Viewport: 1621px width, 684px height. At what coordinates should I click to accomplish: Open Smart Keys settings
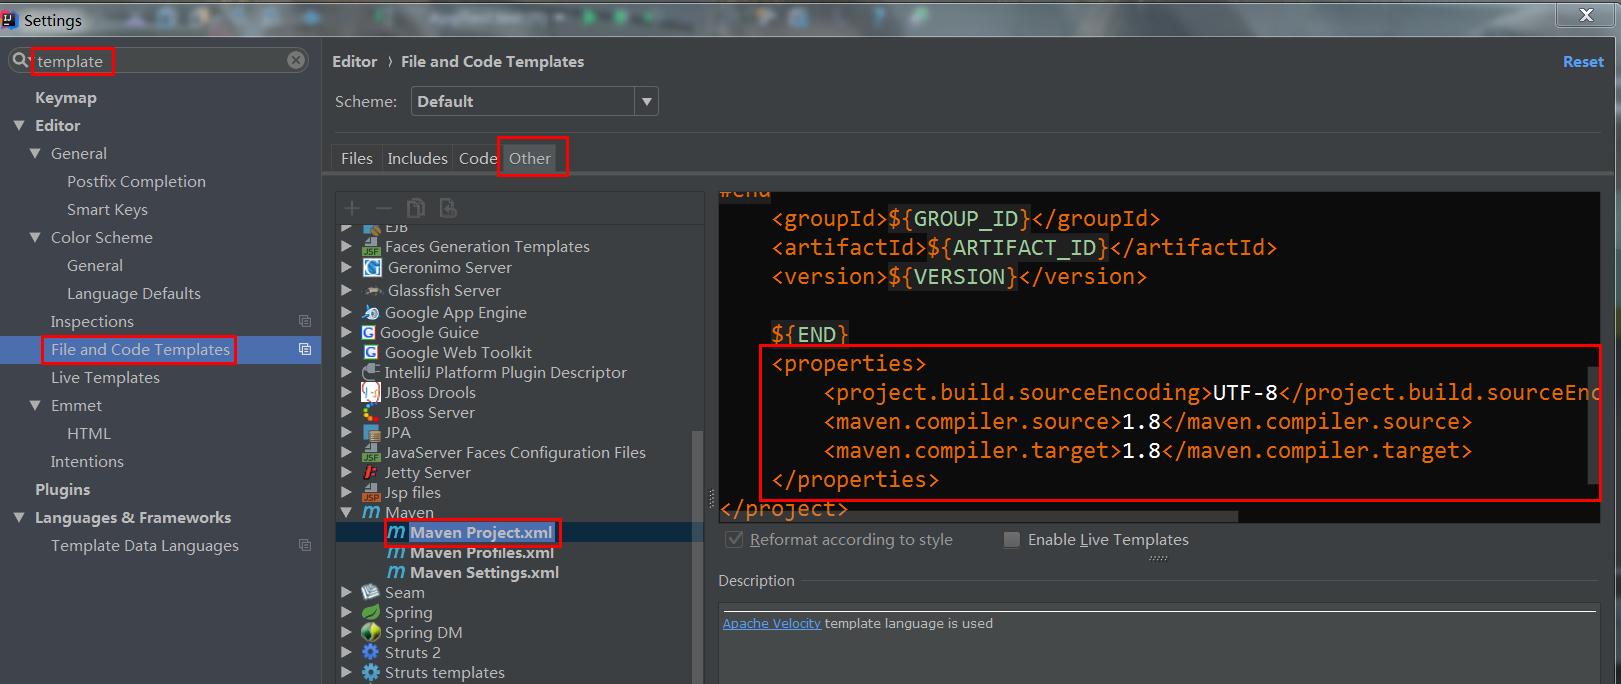click(107, 209)
